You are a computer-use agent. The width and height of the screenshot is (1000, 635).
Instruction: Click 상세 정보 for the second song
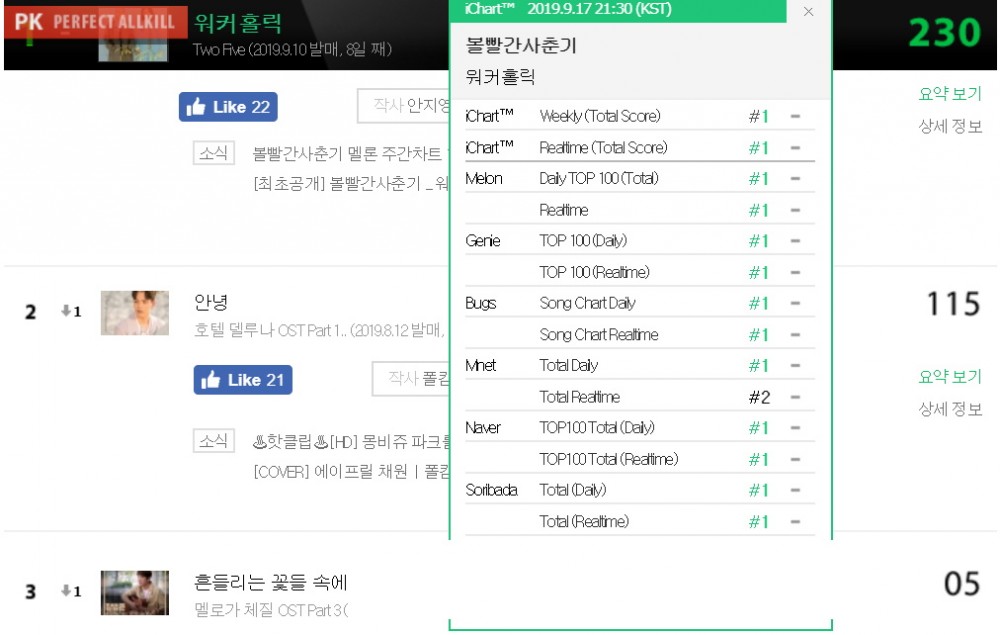(950, 409)
